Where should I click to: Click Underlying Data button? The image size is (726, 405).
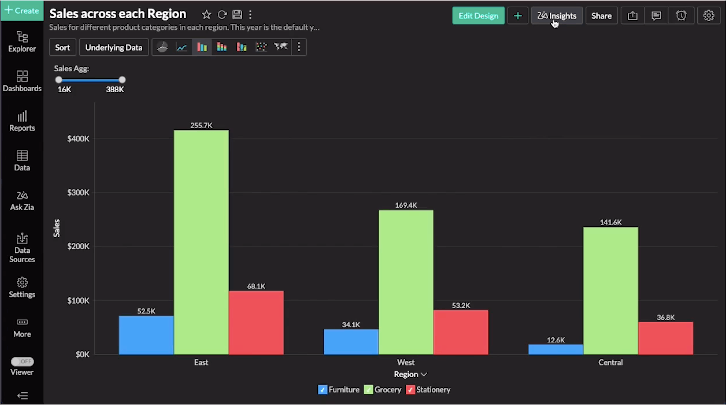pyautogui.click(x=113, y=47)
